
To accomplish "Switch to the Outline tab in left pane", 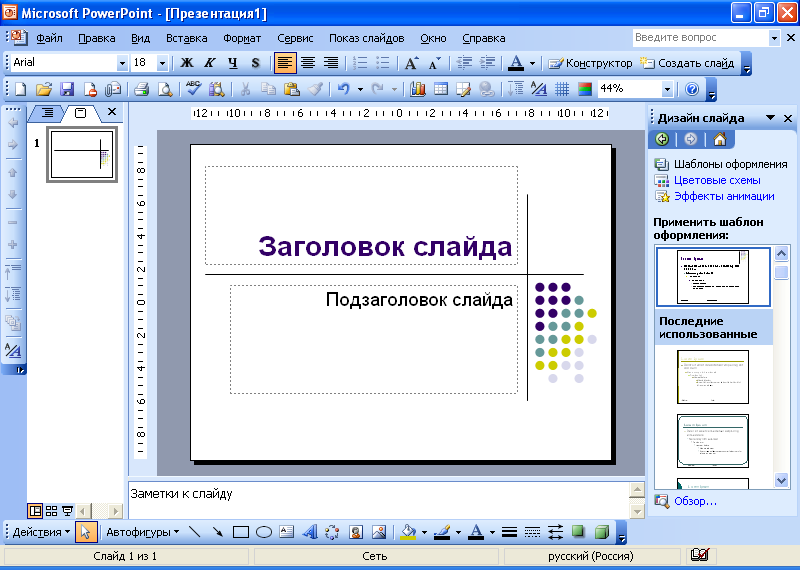I will (47, 113).
